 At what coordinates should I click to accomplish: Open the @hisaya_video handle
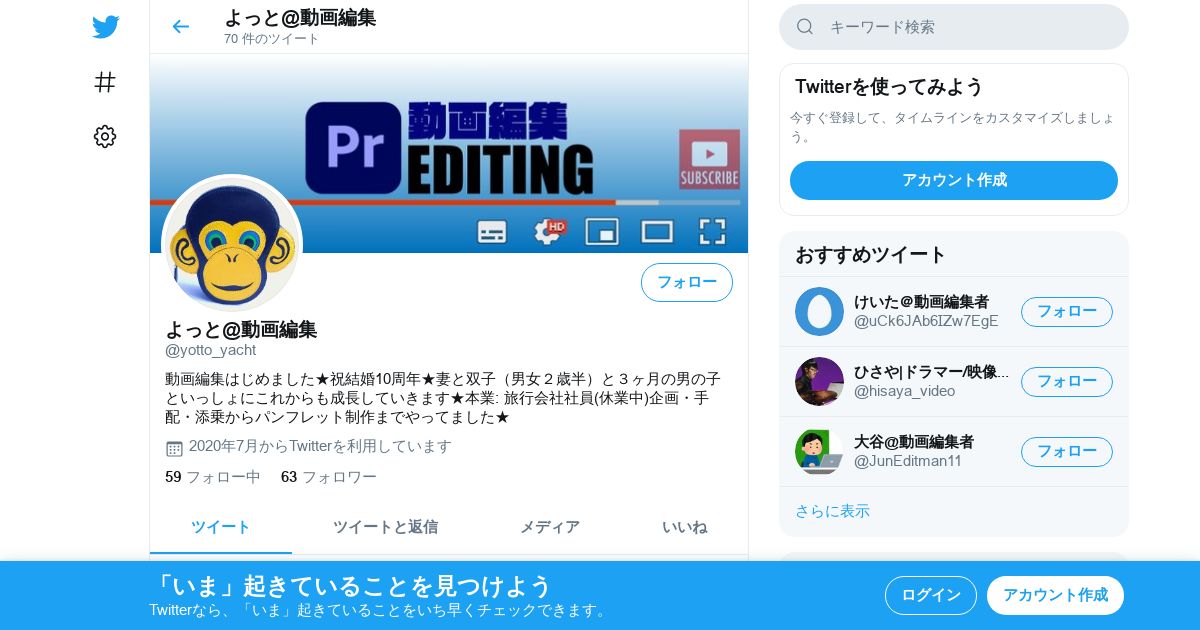(904, 391)
